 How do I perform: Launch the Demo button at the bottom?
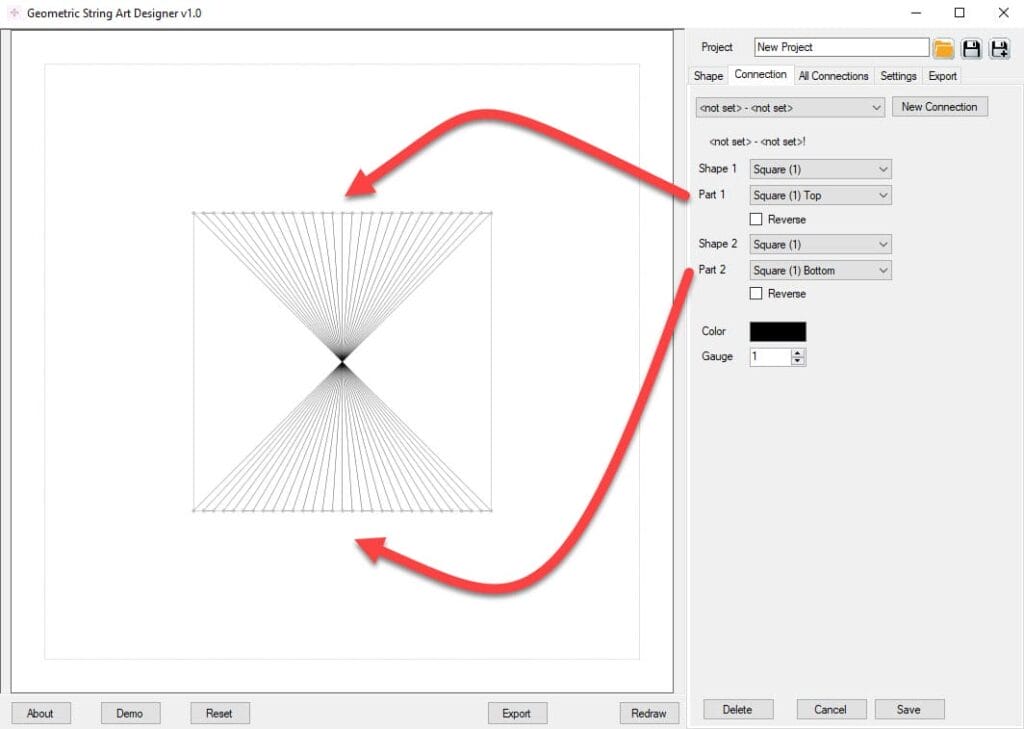coord(130,713)
